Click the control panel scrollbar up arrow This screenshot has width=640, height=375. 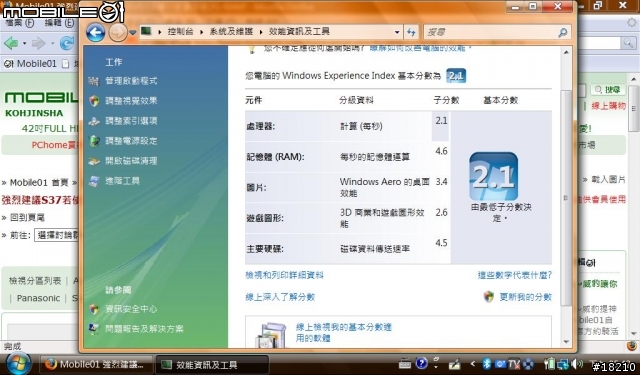coord(566,52)
